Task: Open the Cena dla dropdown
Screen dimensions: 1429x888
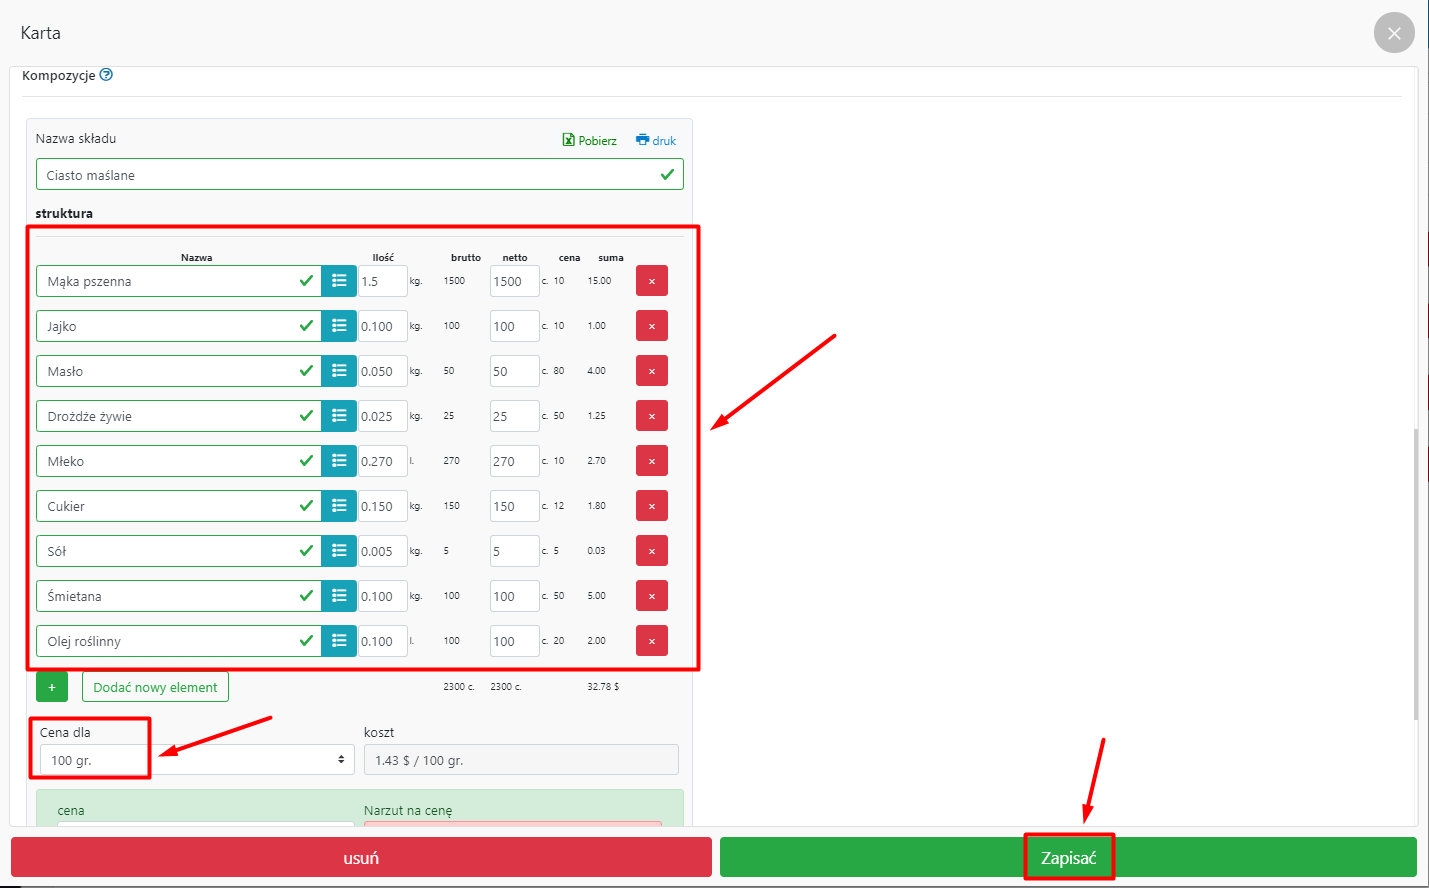Action: pos(195,760)
